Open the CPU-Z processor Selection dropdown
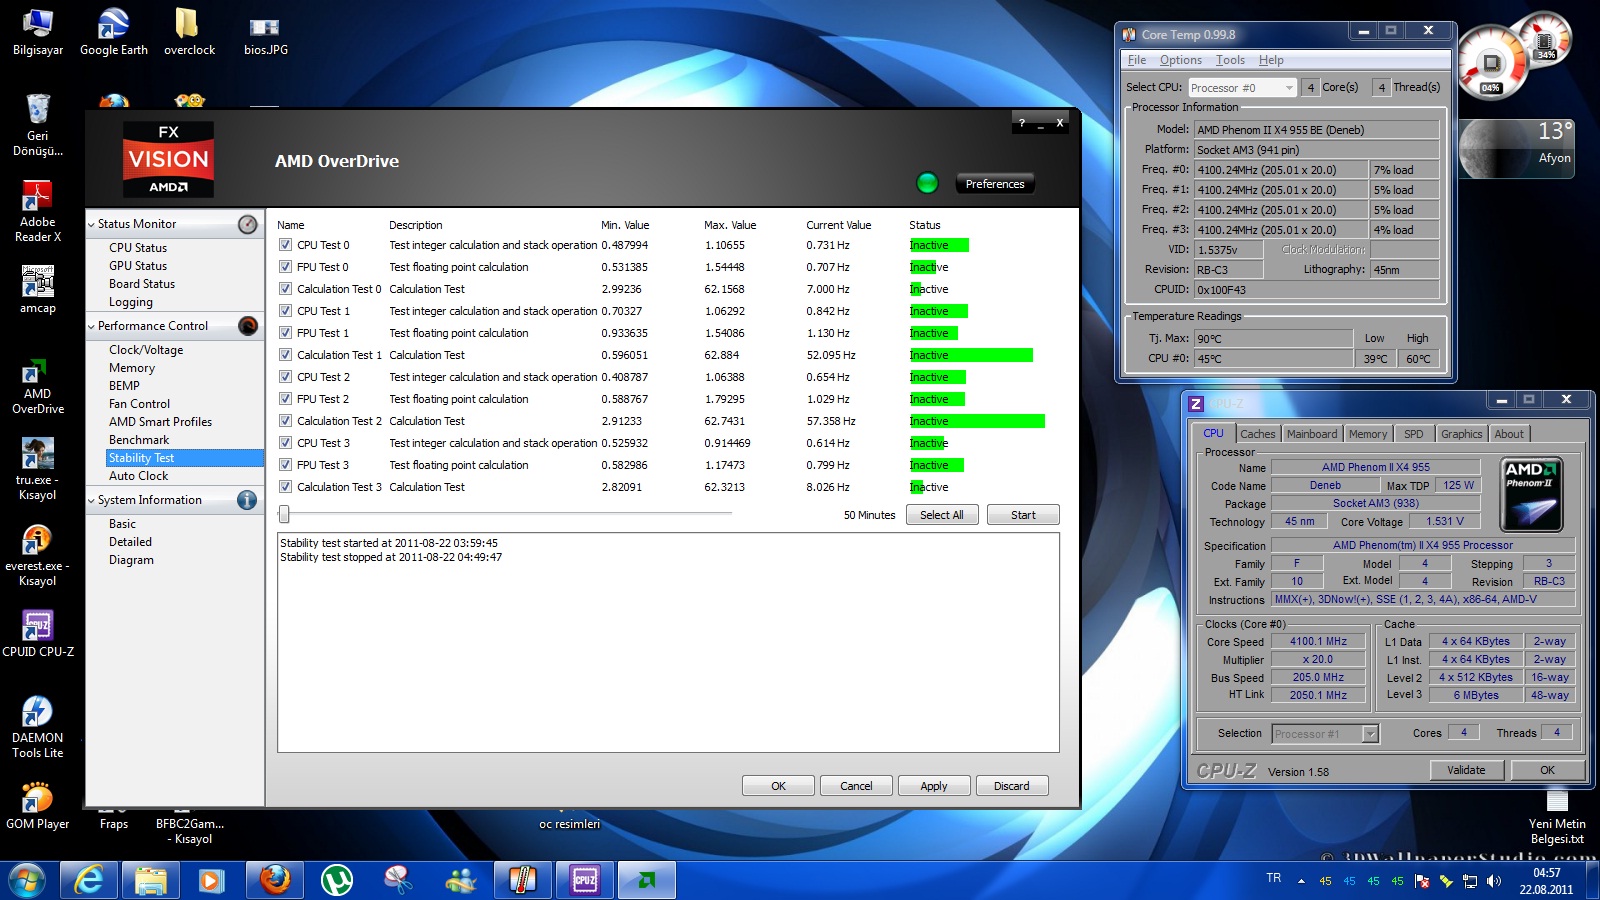Image resolution: width=1600 pixels, height=900 pixels. 1325,734
